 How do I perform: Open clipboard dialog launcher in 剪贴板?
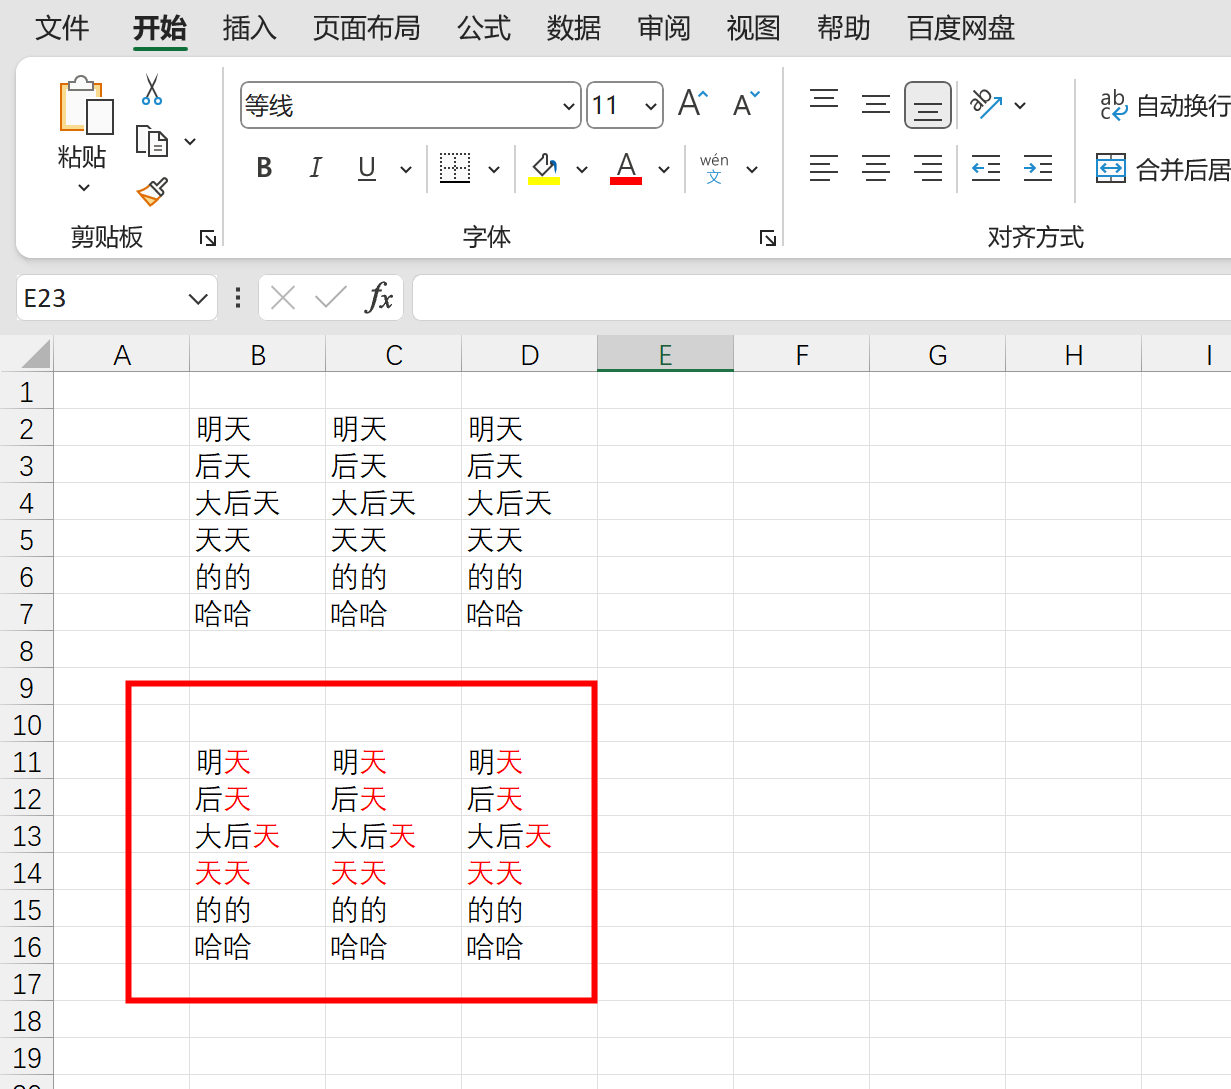[208, 238]
